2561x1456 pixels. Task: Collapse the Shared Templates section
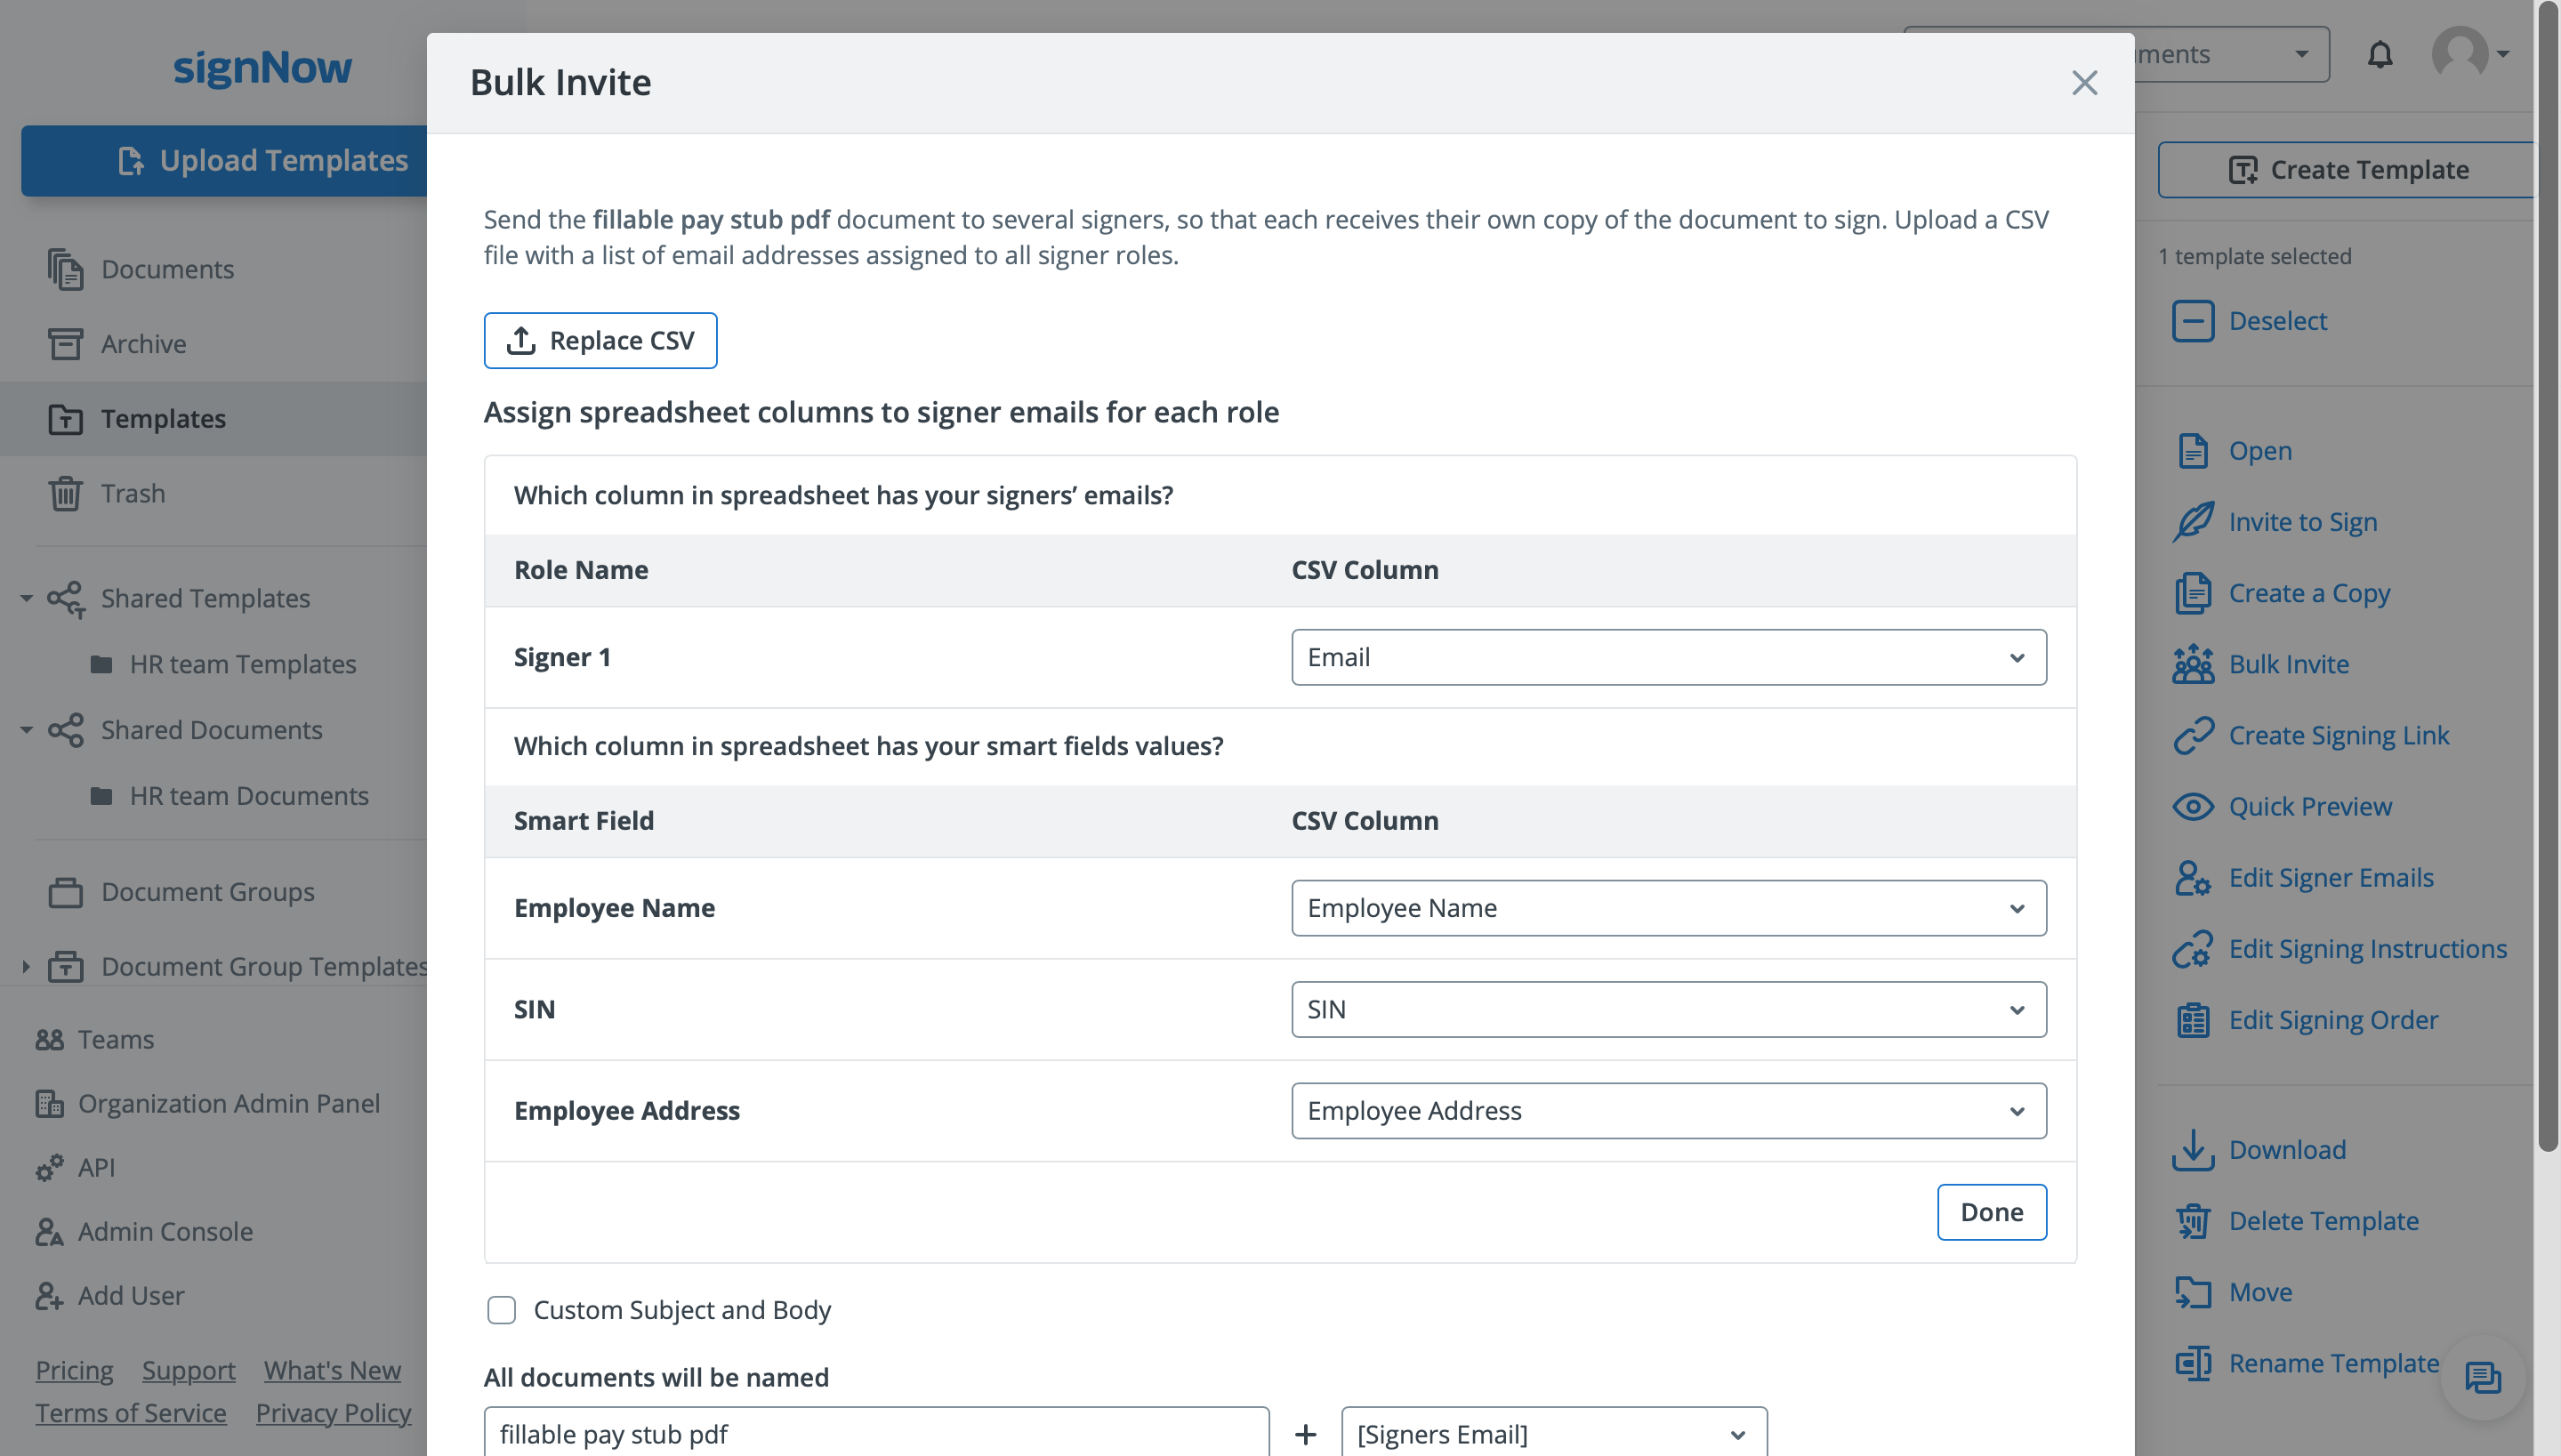click(25, 597)
